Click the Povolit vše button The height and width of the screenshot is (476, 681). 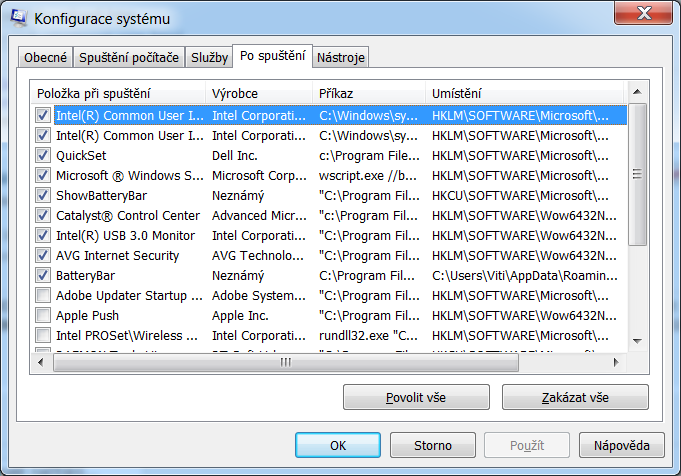(416, 397)
